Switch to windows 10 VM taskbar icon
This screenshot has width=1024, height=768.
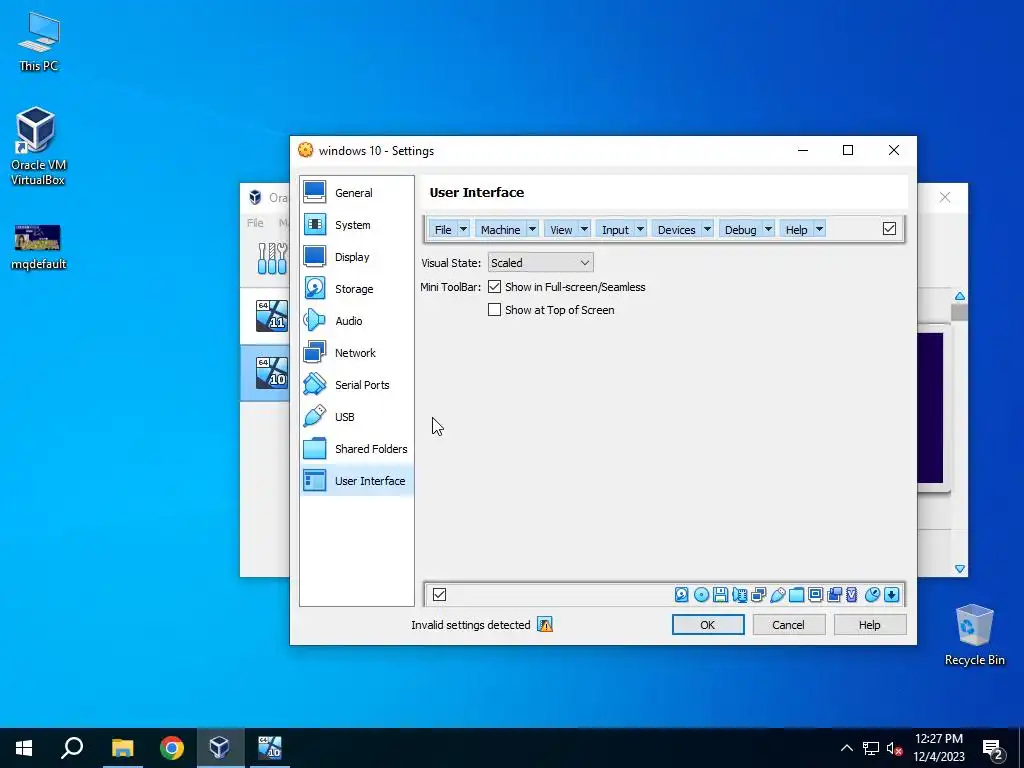point(269,748)
